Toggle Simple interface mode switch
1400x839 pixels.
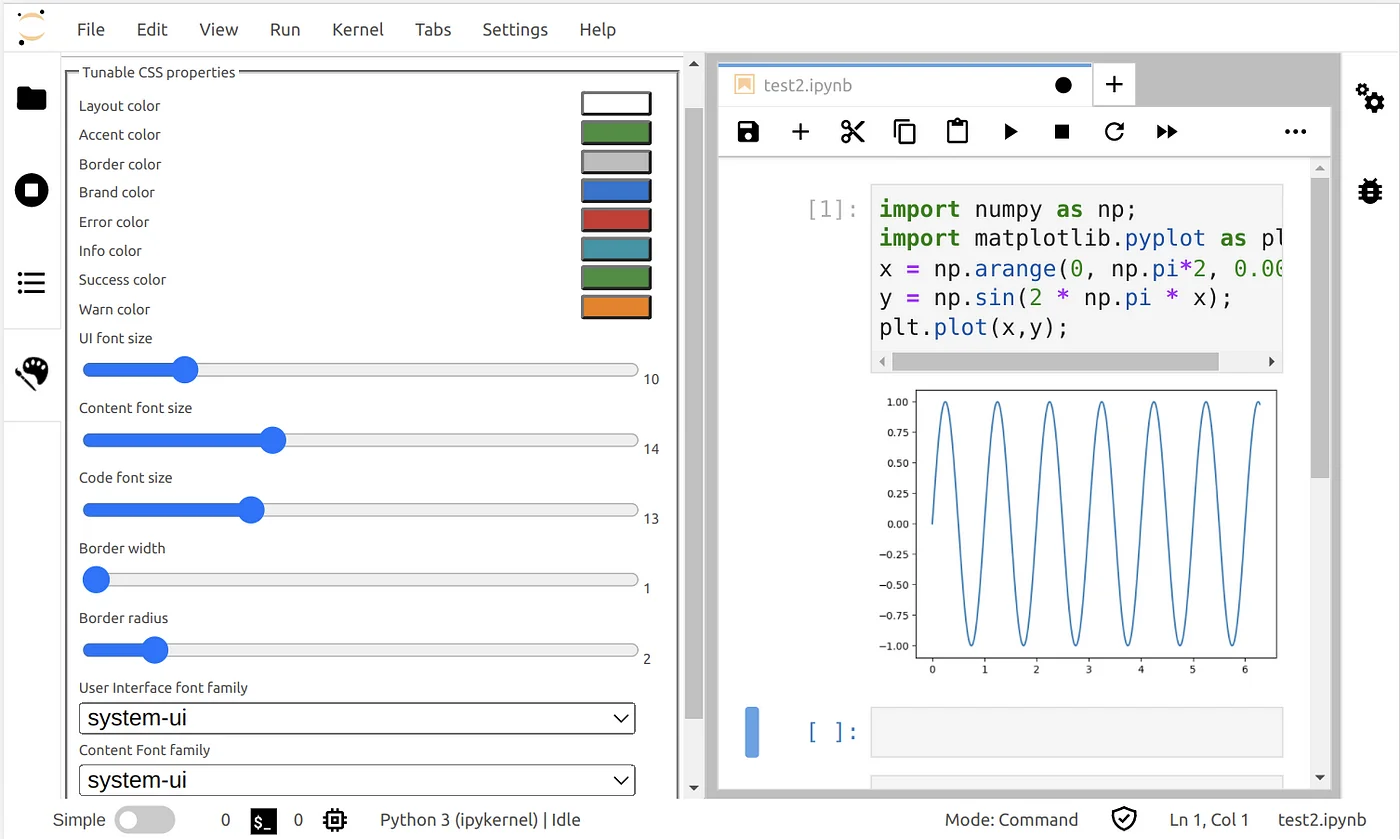click(144, 820)
